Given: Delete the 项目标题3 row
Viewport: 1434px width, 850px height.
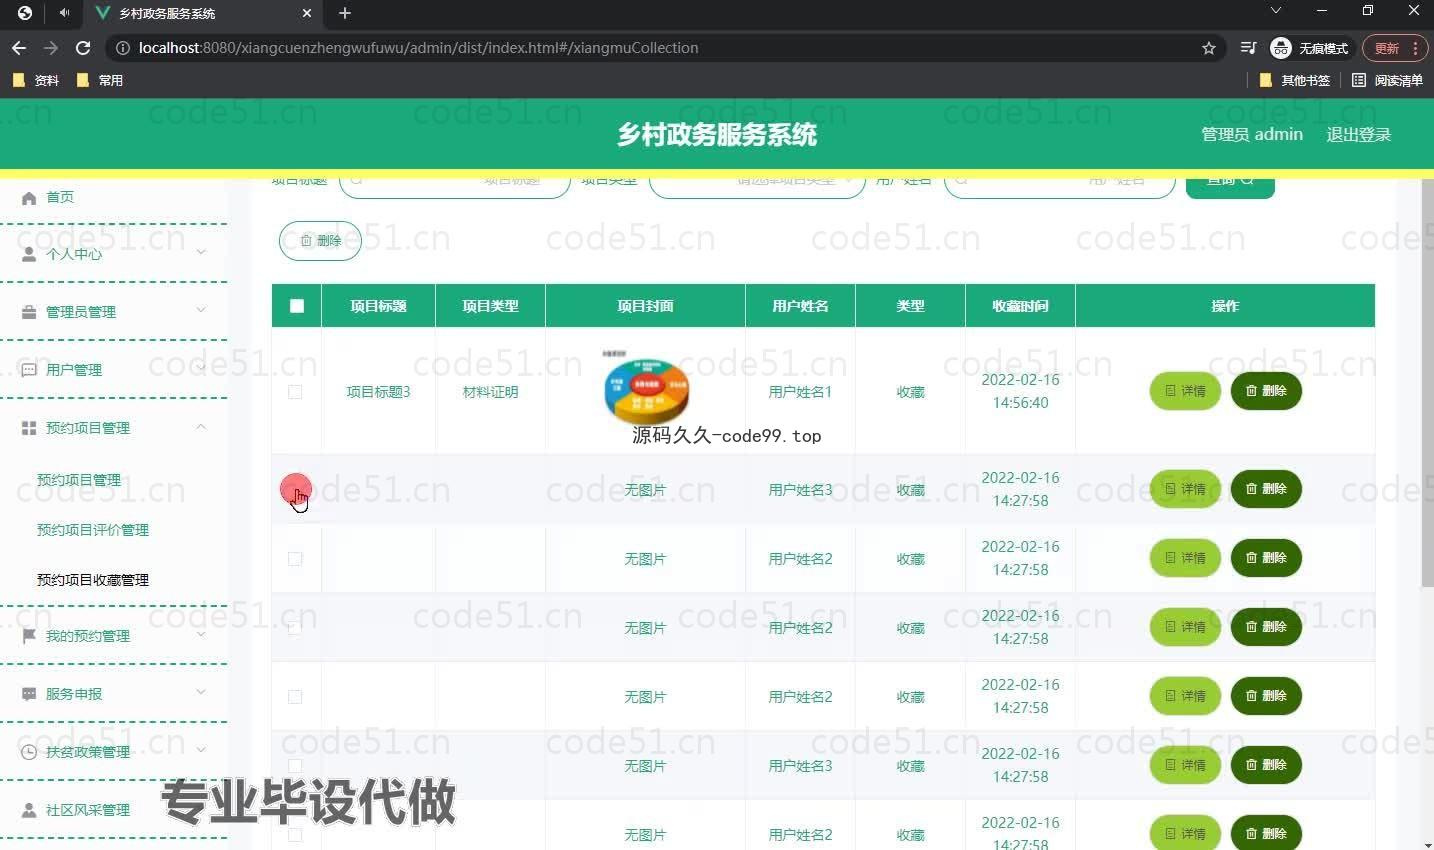Looking at the screenshot, I should coord(1266,391).
